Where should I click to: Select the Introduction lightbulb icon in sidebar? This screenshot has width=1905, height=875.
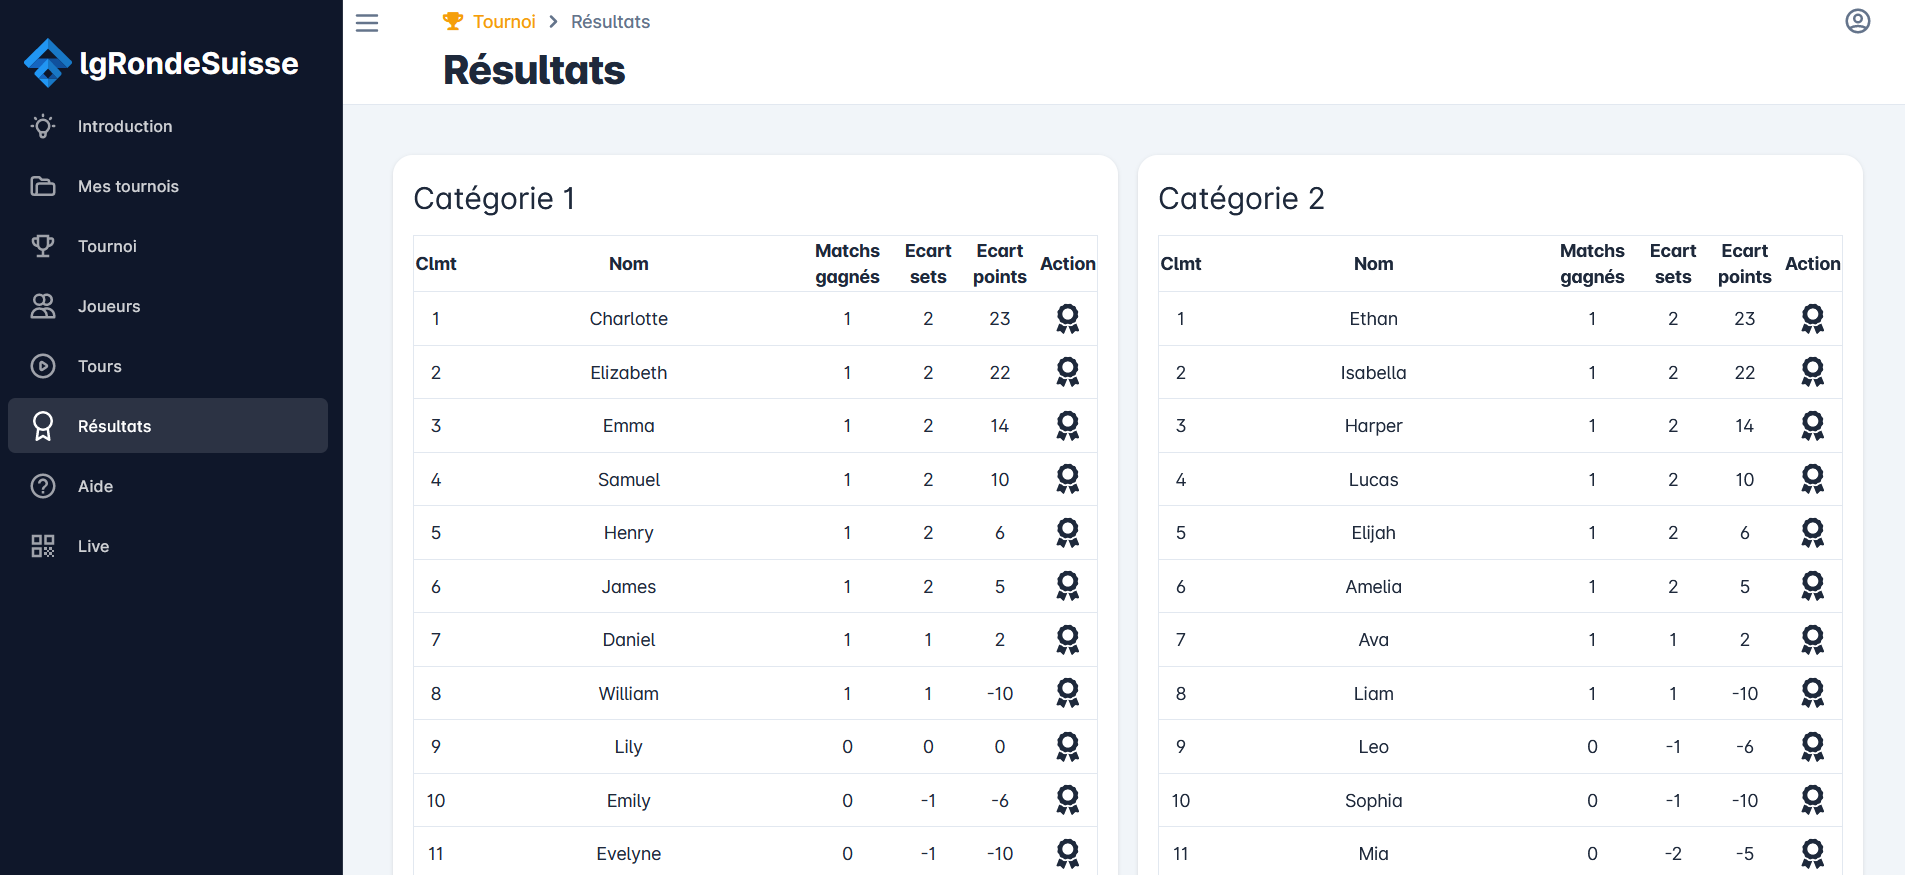coord(42,126)
